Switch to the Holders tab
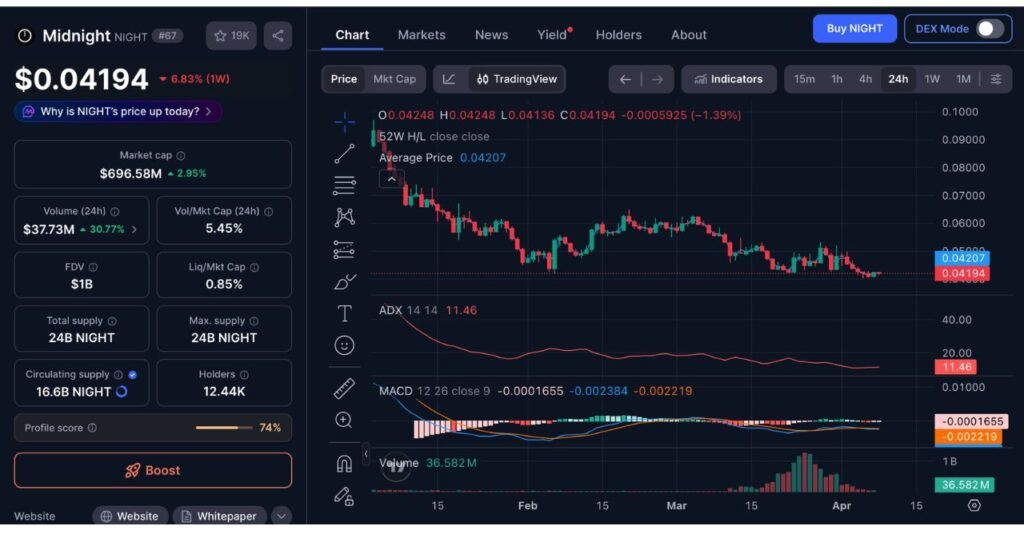The image size is (1024, 534). [618, 35]
